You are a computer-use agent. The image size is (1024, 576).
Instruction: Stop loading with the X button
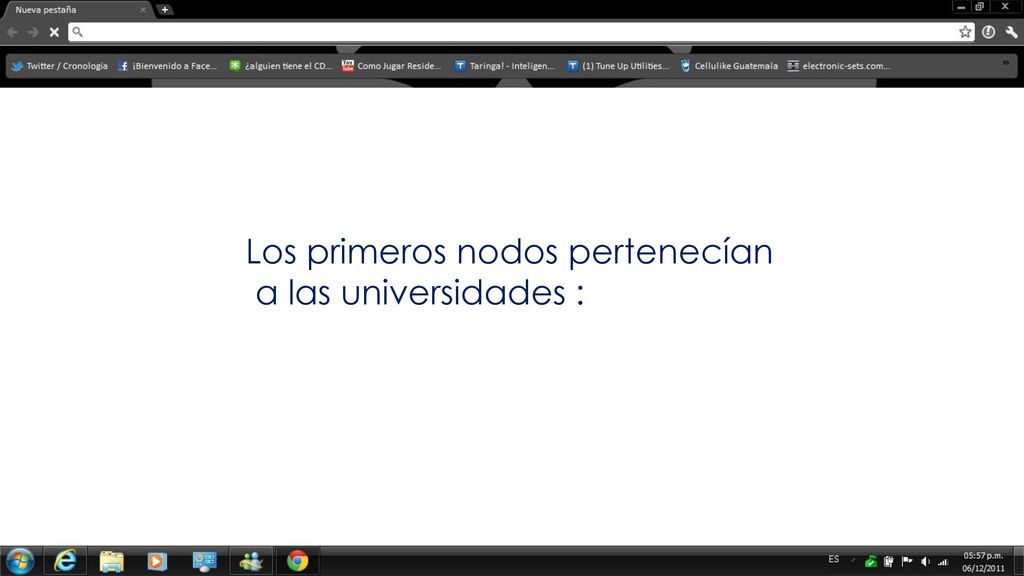(x=54, y=31)
